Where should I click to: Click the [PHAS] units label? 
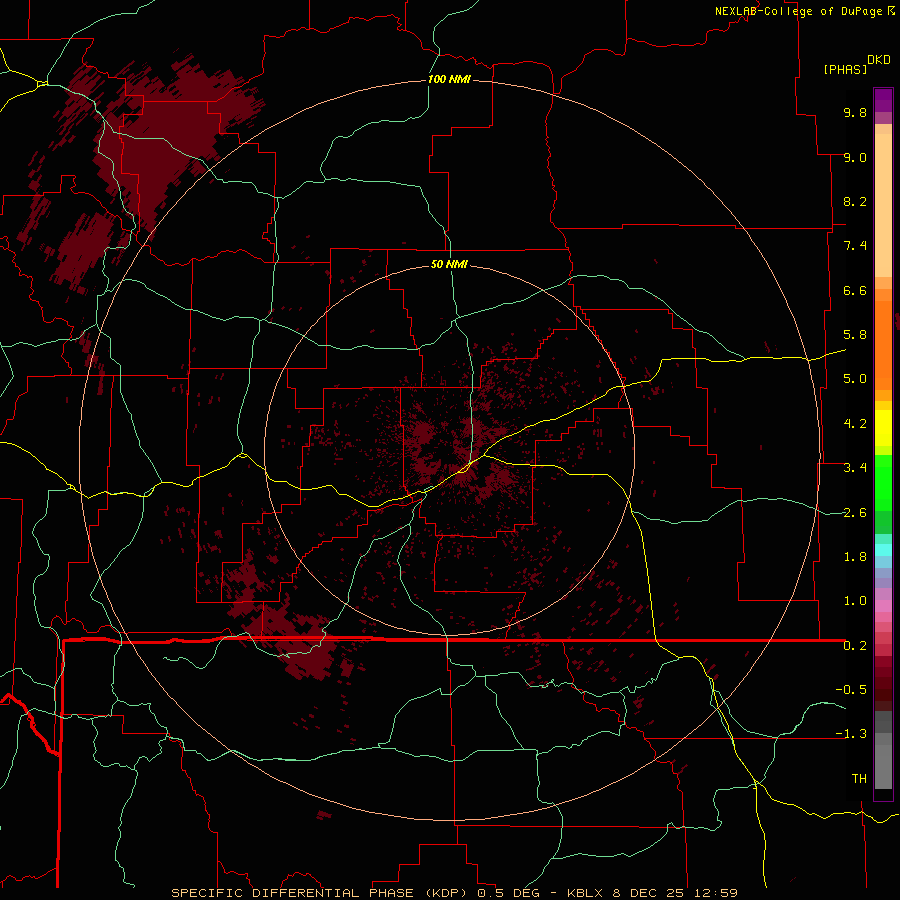845,70
